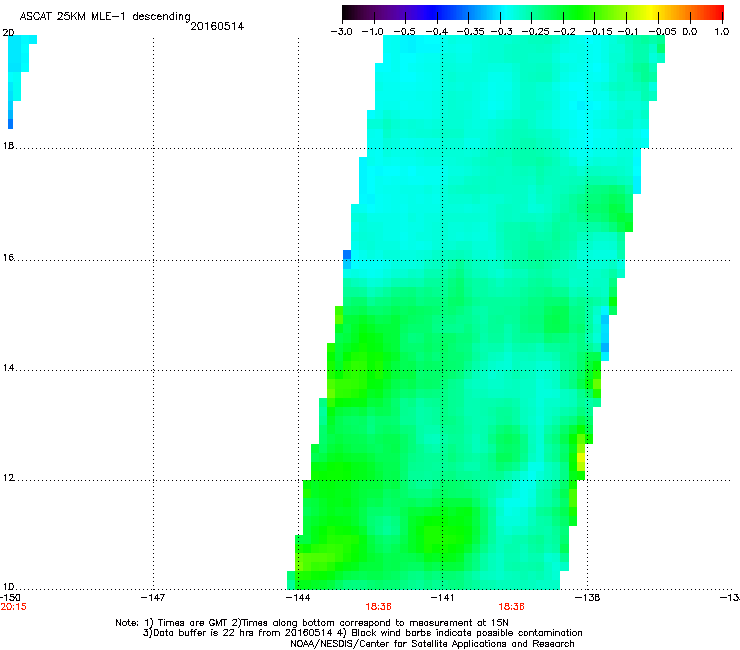Click the longitude -138 axis label
The width and height of the screenshot is (740, 650).
pyautogui.click(x=588, y=598)
